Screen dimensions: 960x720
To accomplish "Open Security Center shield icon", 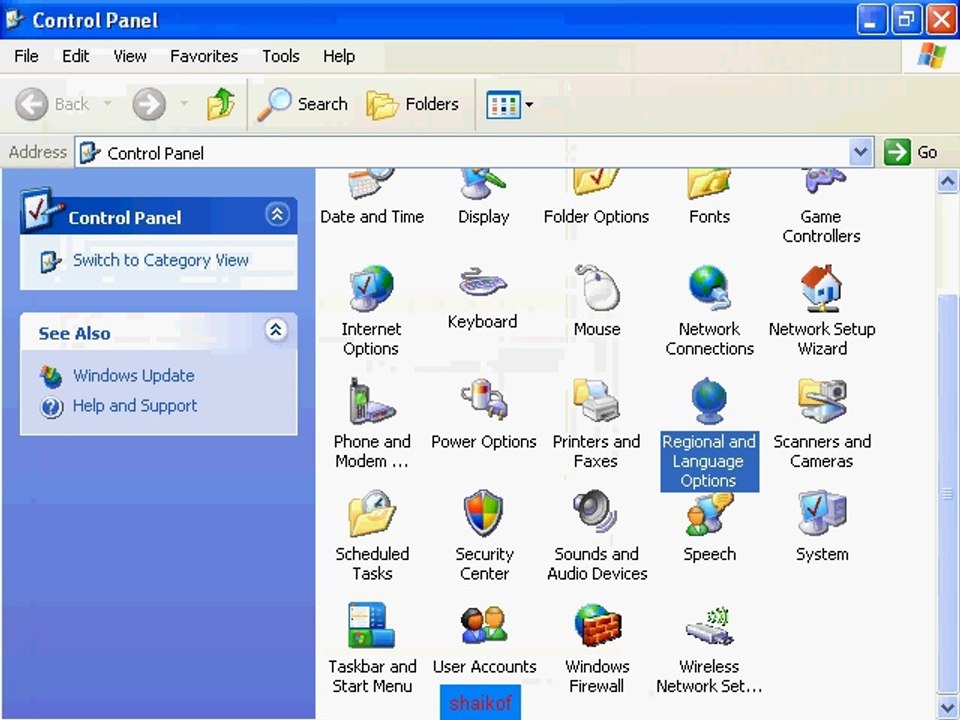I will (484, 513).
